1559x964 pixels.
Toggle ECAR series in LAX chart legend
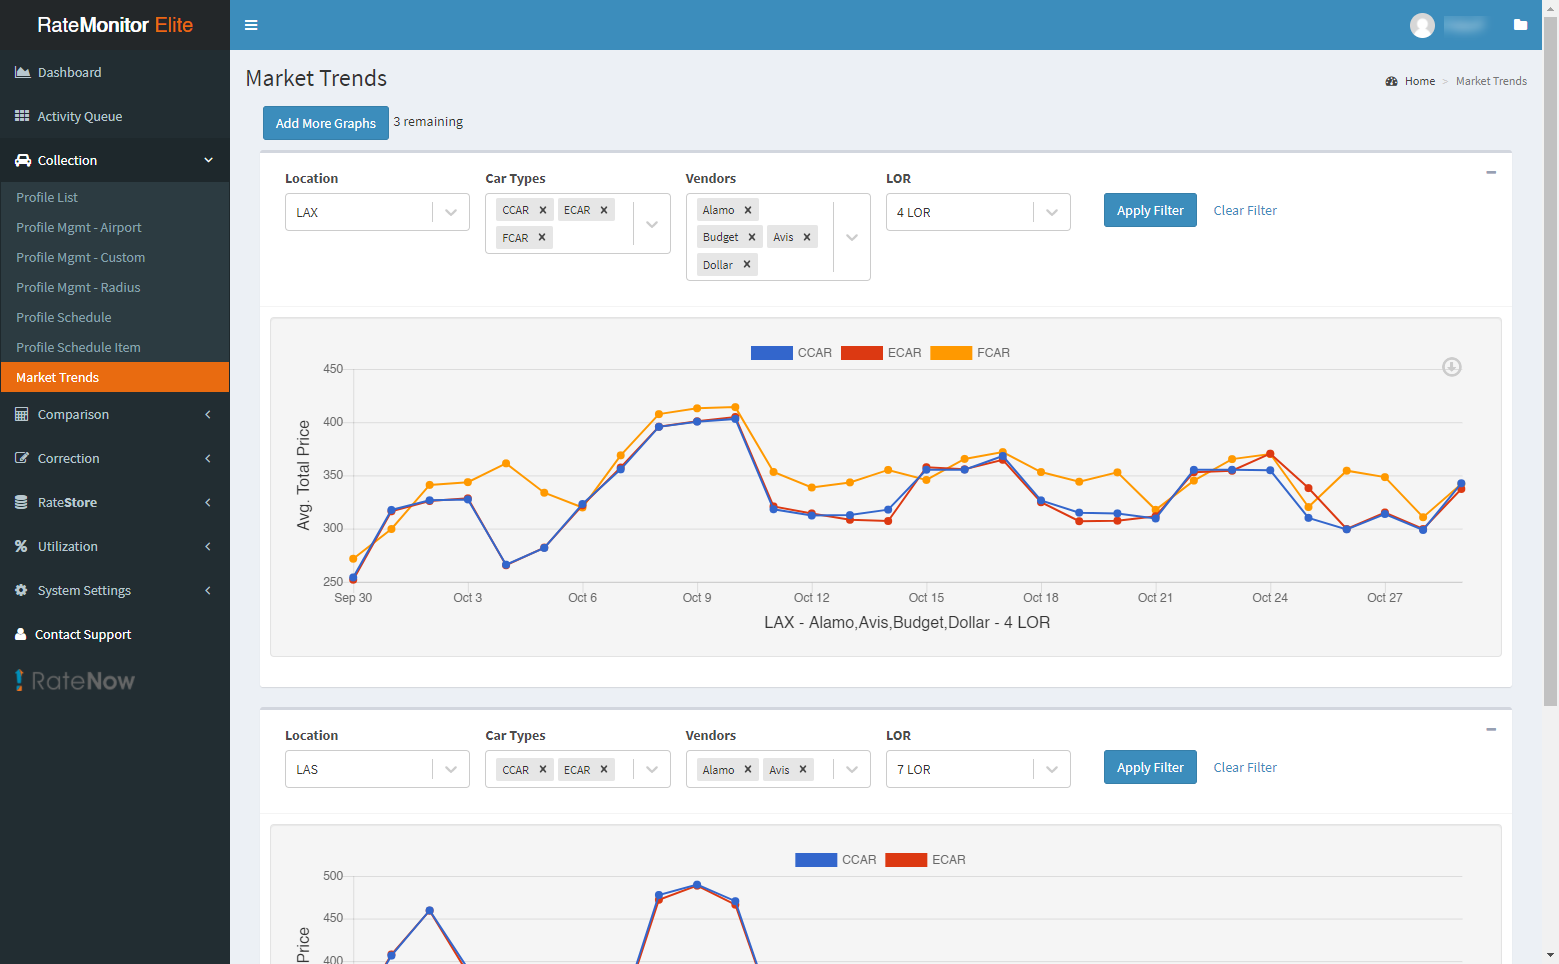[881, 353]
